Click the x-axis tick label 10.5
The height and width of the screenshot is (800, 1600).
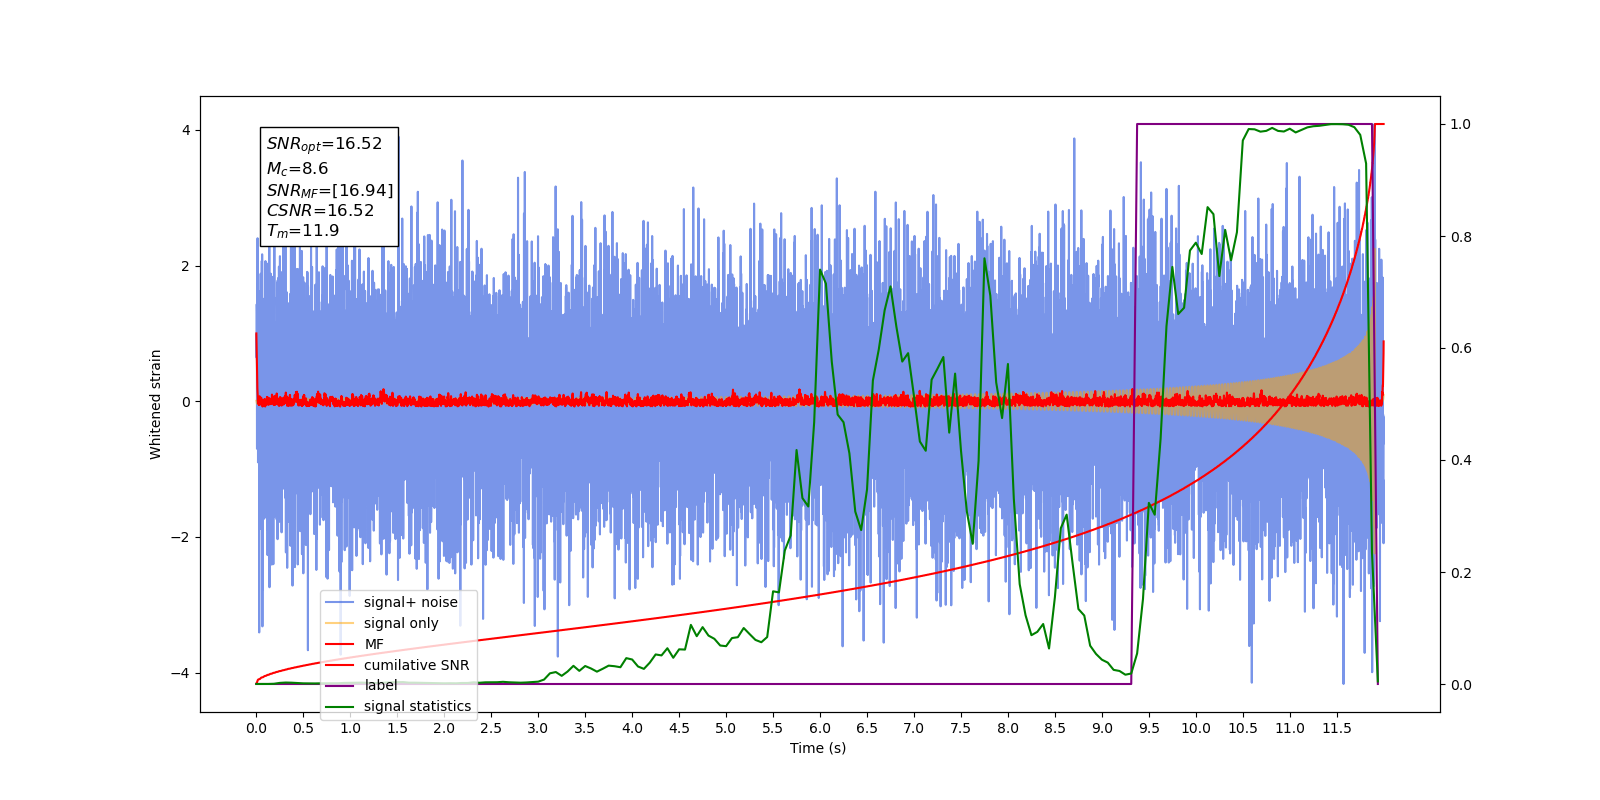1243,728
